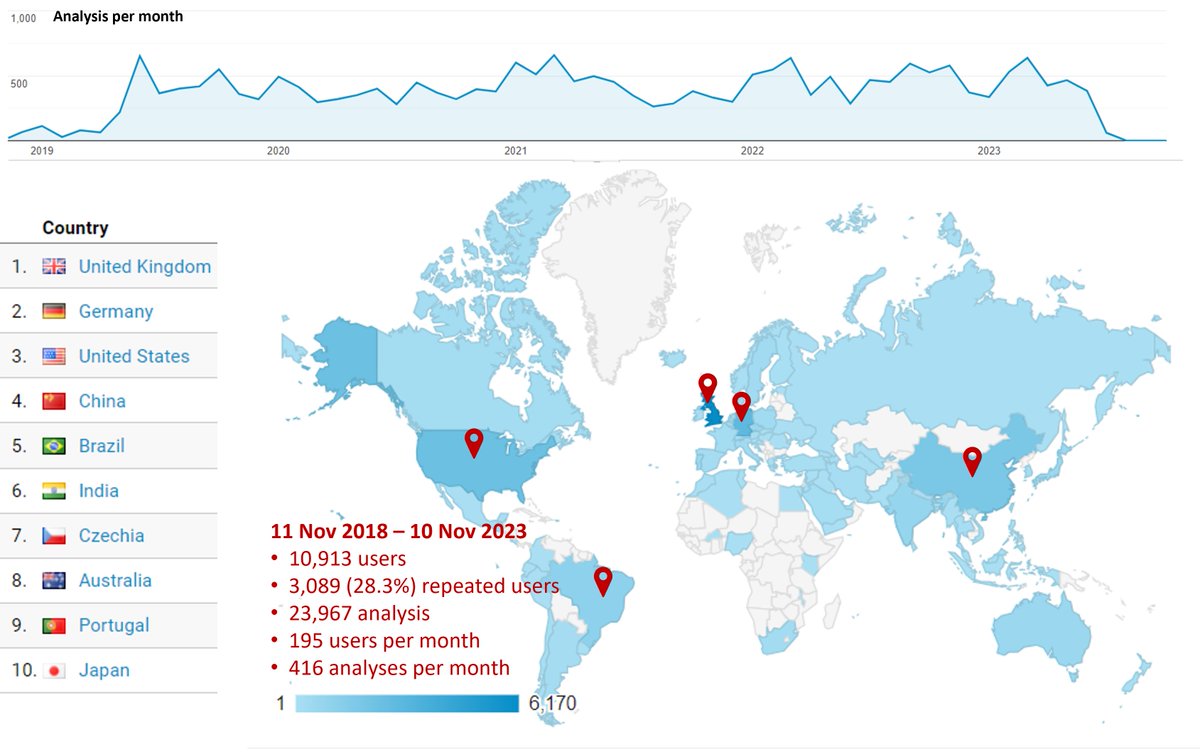Select the 2021 label on the timeline
The width and height of the screenshot is (1200, 754).
(515, 150)
